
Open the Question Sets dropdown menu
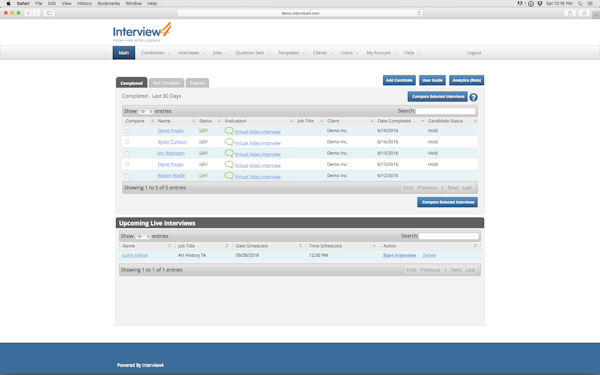click(x=253, y=53)
